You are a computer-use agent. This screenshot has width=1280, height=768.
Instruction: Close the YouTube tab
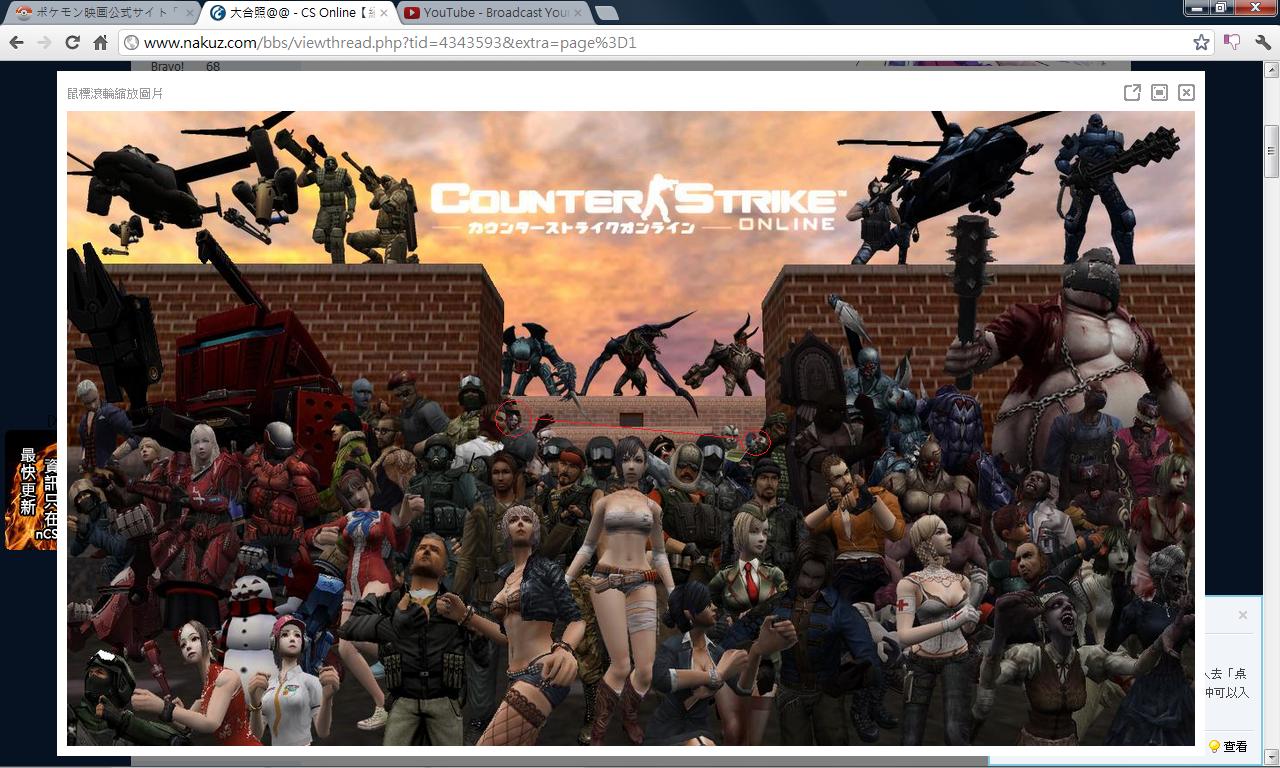pos(577,13)
